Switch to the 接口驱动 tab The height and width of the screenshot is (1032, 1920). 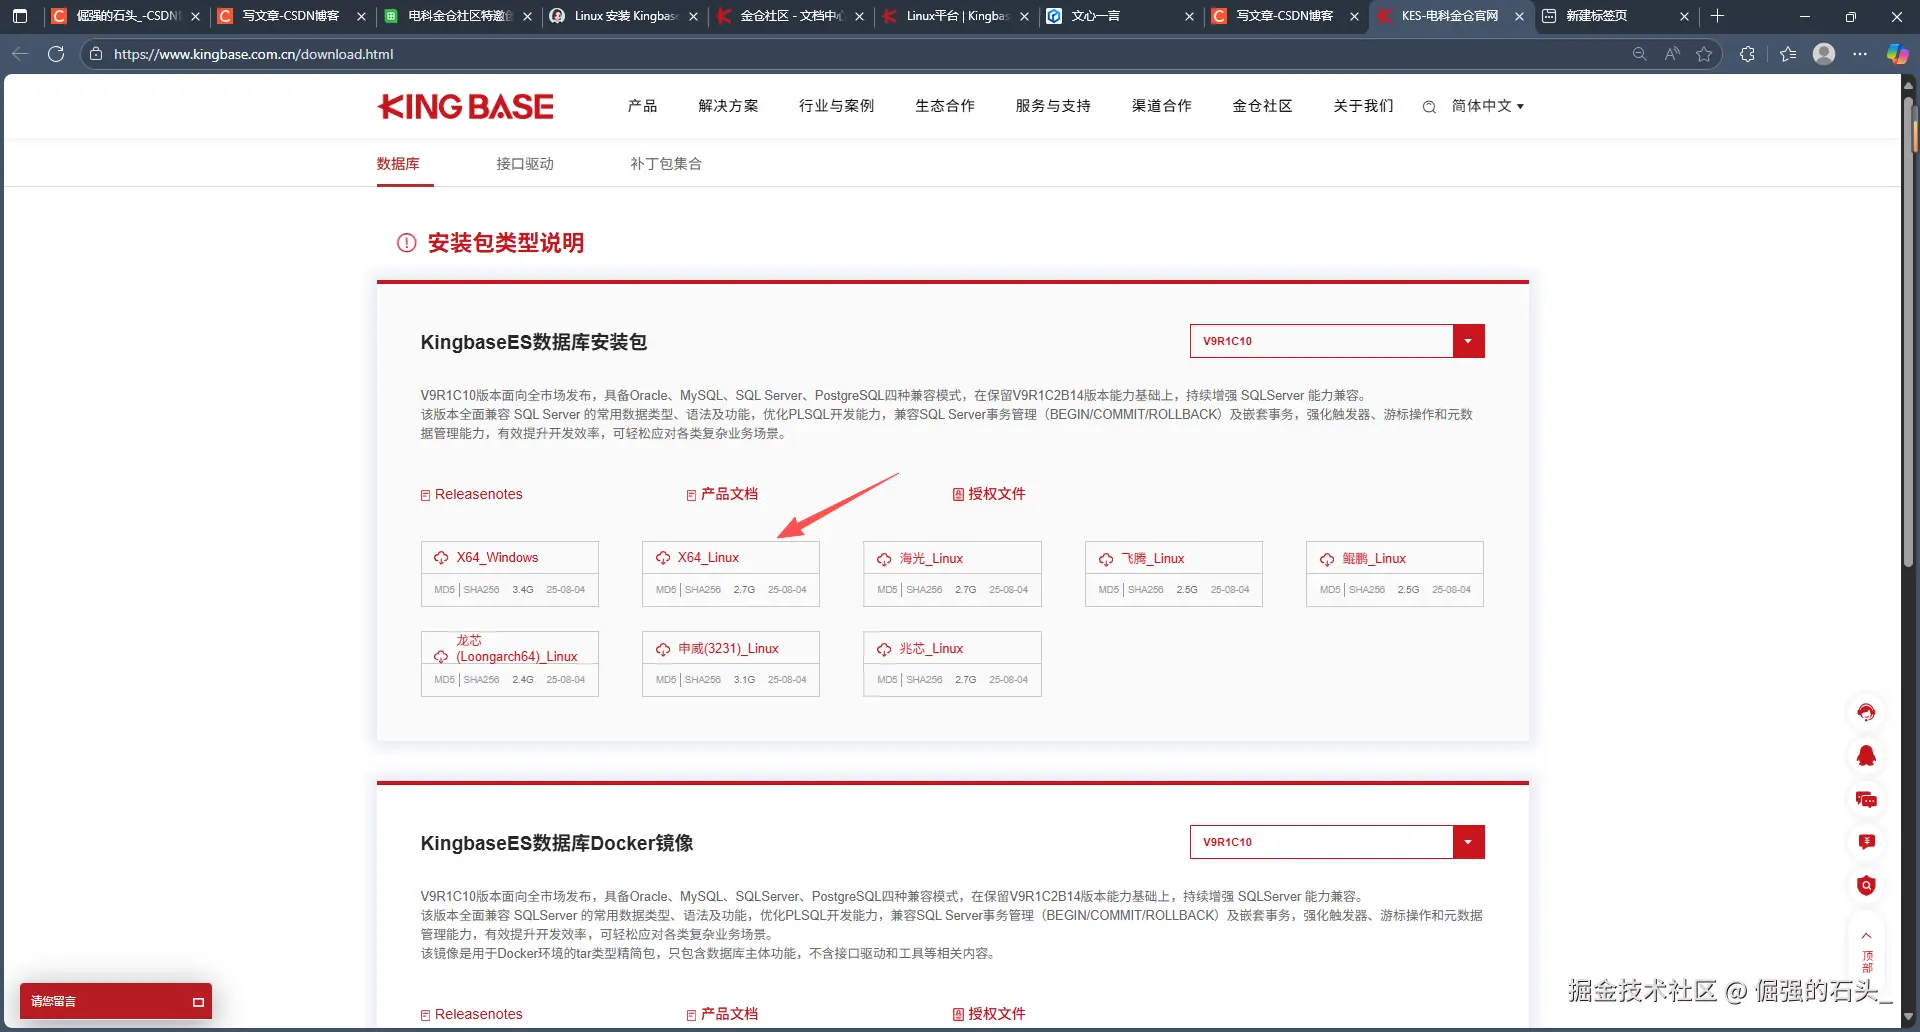tap(525, 164)
